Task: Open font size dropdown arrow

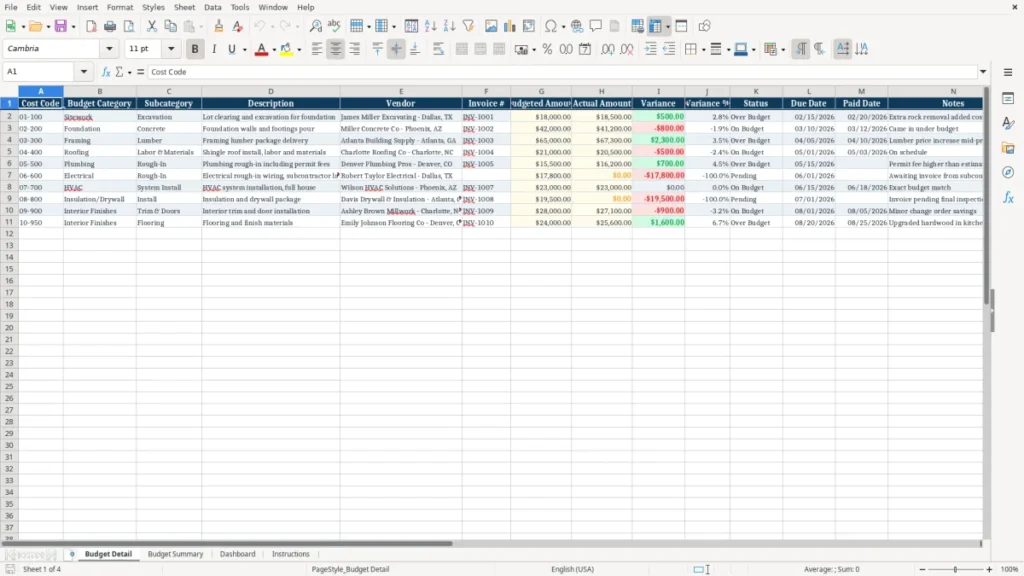Action: 171,49
